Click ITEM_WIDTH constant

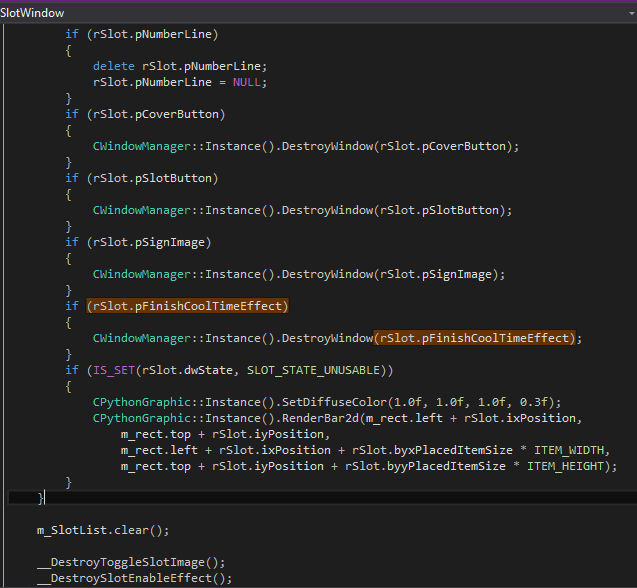pyautogui.click(x=569, y=451)
